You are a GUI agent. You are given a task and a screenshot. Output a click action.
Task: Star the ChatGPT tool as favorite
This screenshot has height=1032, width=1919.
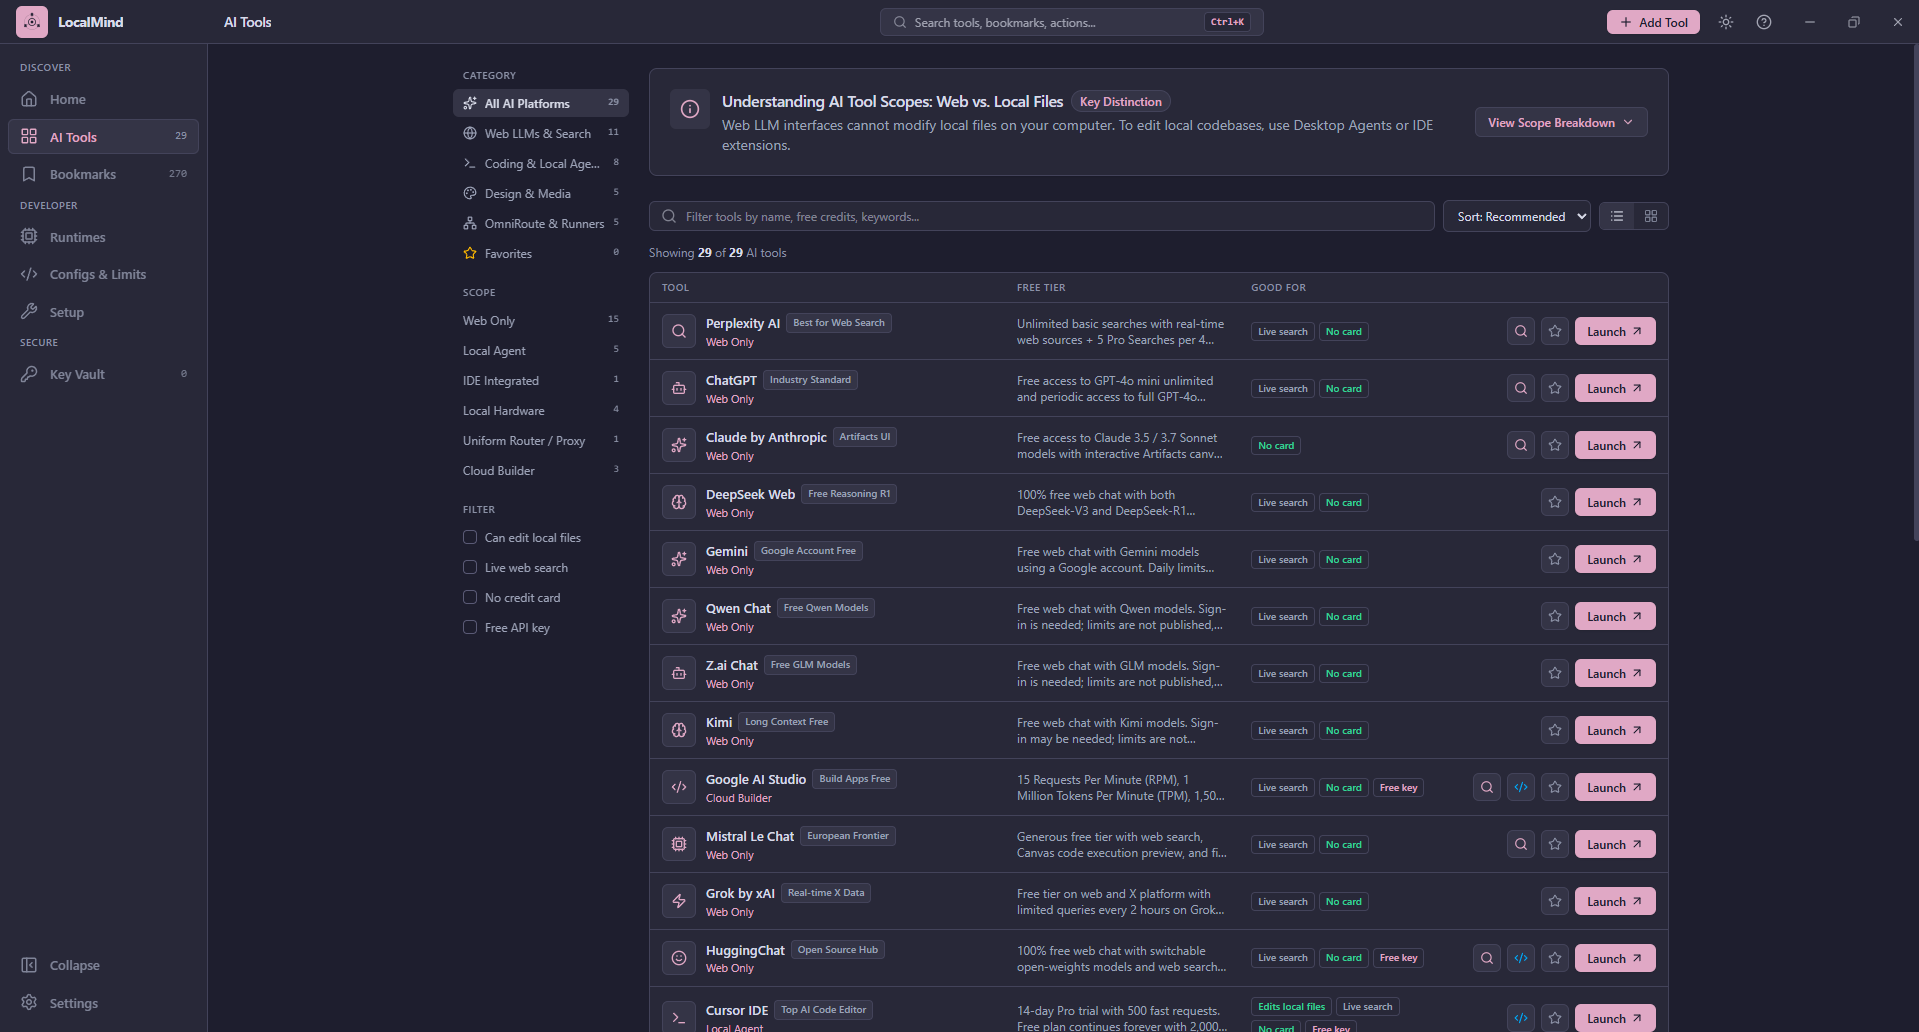pyautogui.click(x=1555, y=388)
